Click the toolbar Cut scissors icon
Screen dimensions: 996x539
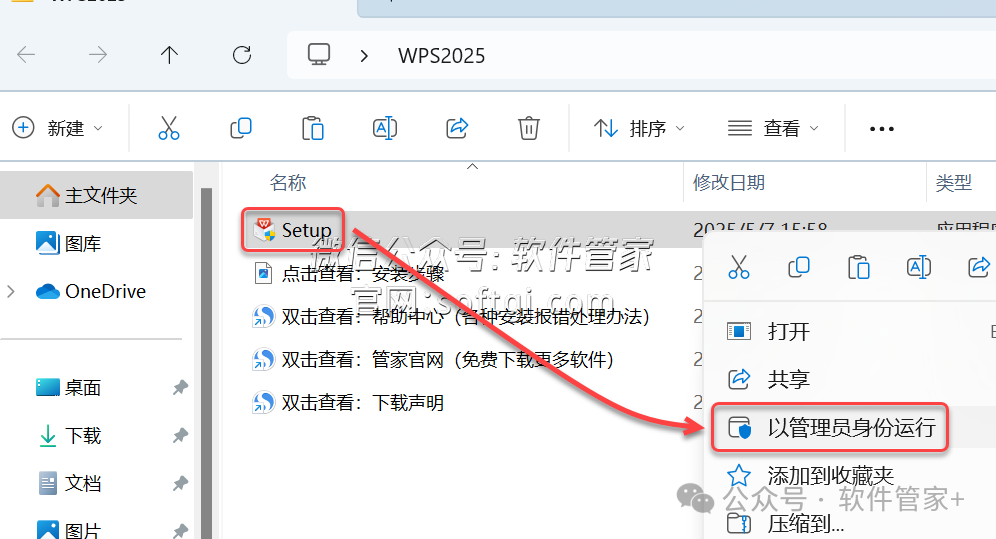pyautogui.click(x=169, y=128)
